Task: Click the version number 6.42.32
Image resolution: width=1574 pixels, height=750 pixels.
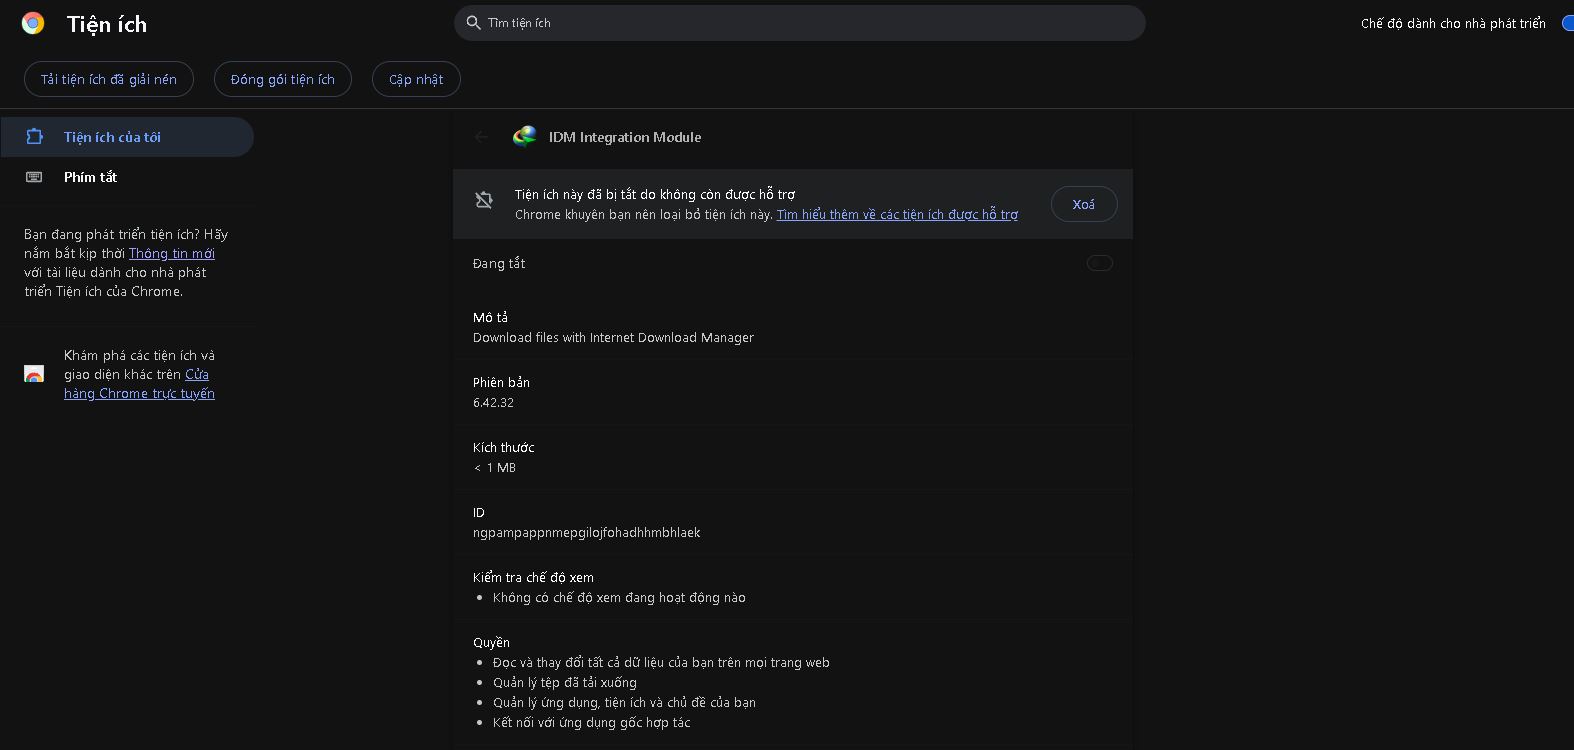Action: click(x=493, y=402)
